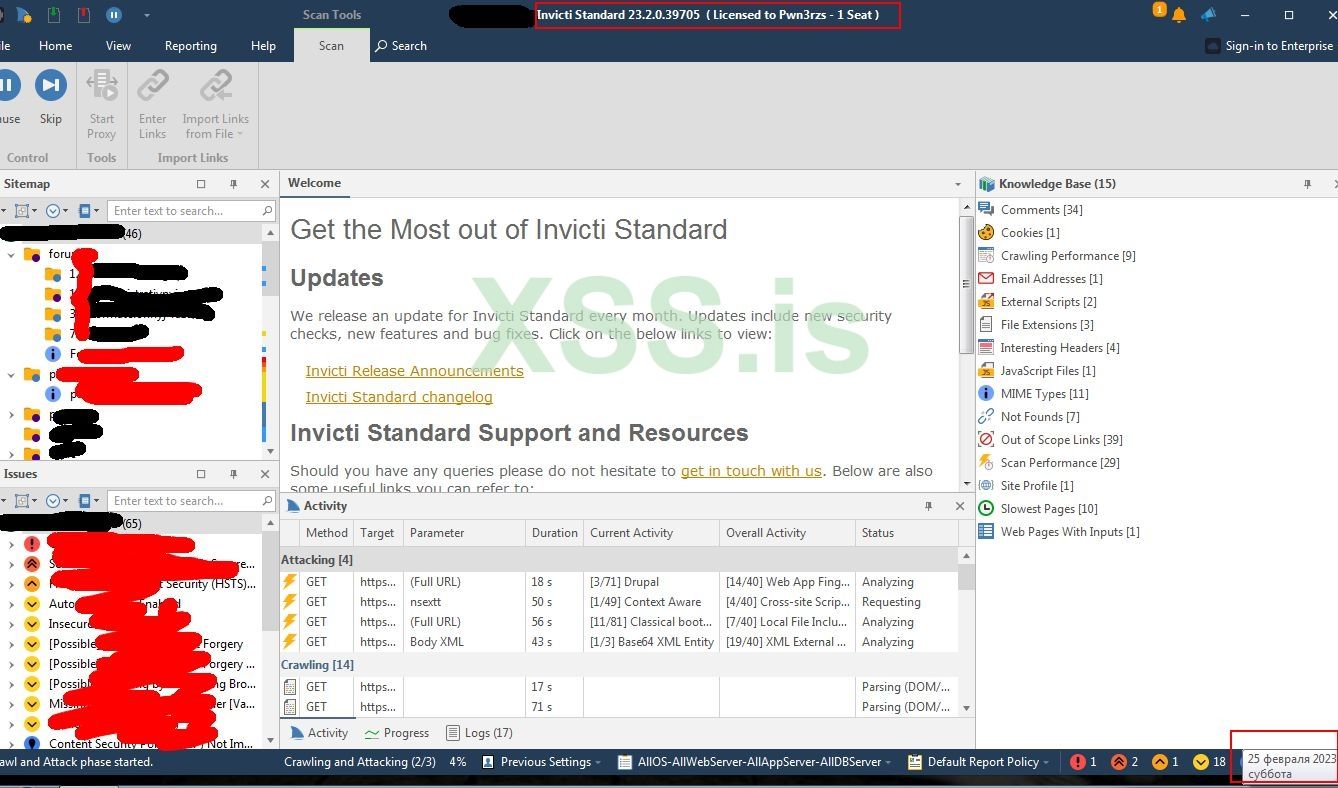The height and width of the screenshot is (788, 1338).
Task: Click the search magnifier in Issues search box
Action: click(x=267, y=501)
